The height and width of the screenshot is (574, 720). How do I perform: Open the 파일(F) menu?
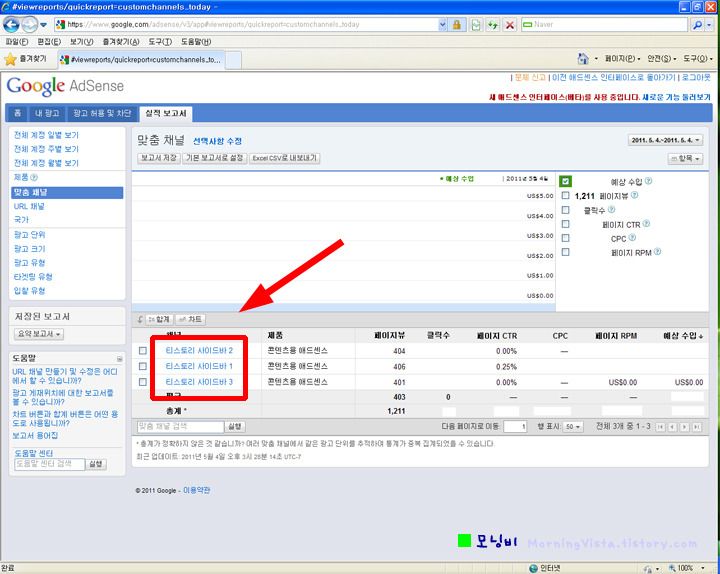[17, 42]
